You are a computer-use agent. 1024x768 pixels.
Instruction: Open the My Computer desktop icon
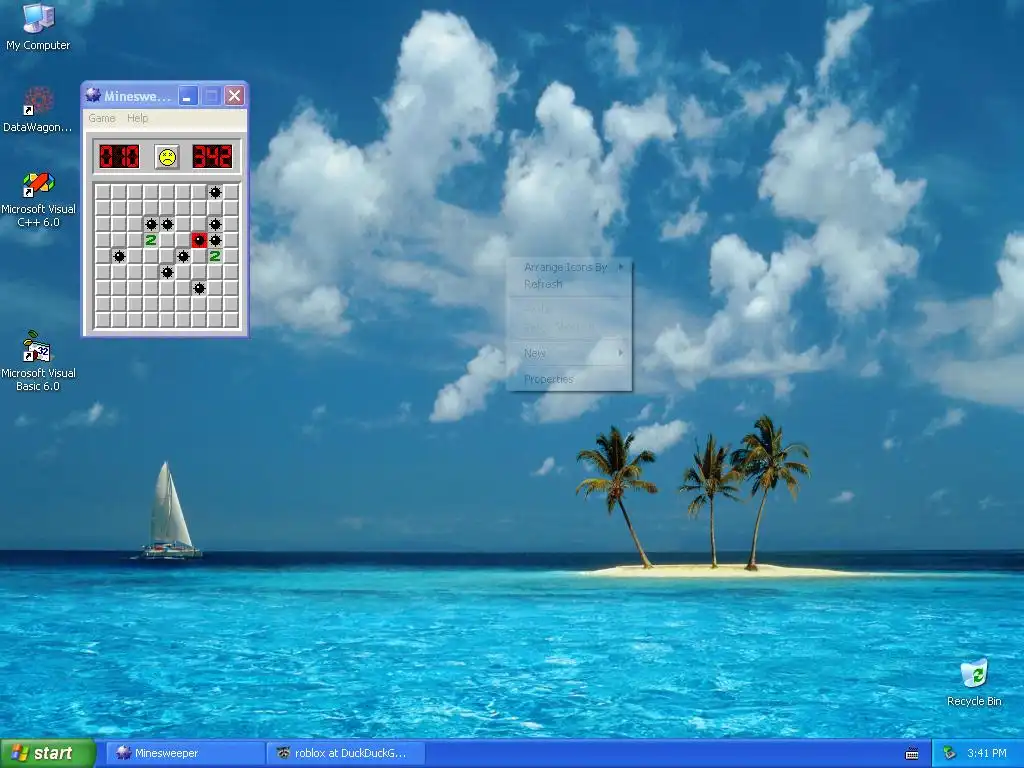point(38,27)
